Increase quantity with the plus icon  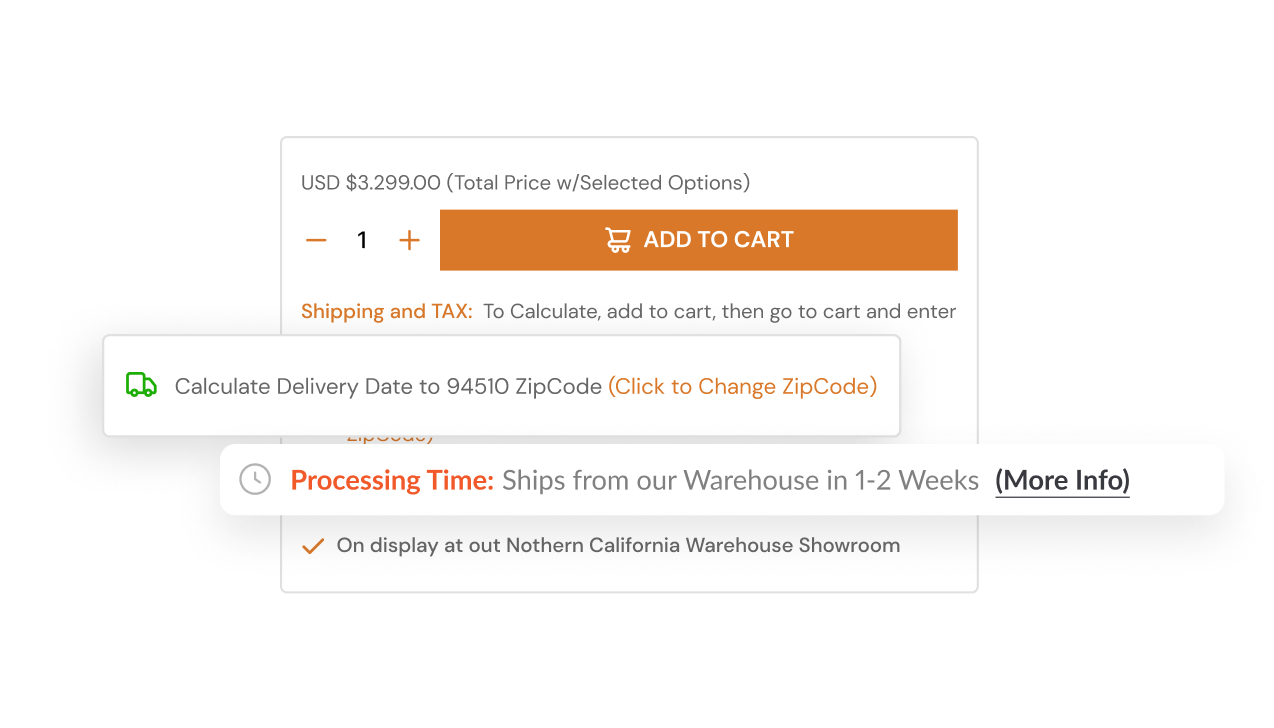409,240
